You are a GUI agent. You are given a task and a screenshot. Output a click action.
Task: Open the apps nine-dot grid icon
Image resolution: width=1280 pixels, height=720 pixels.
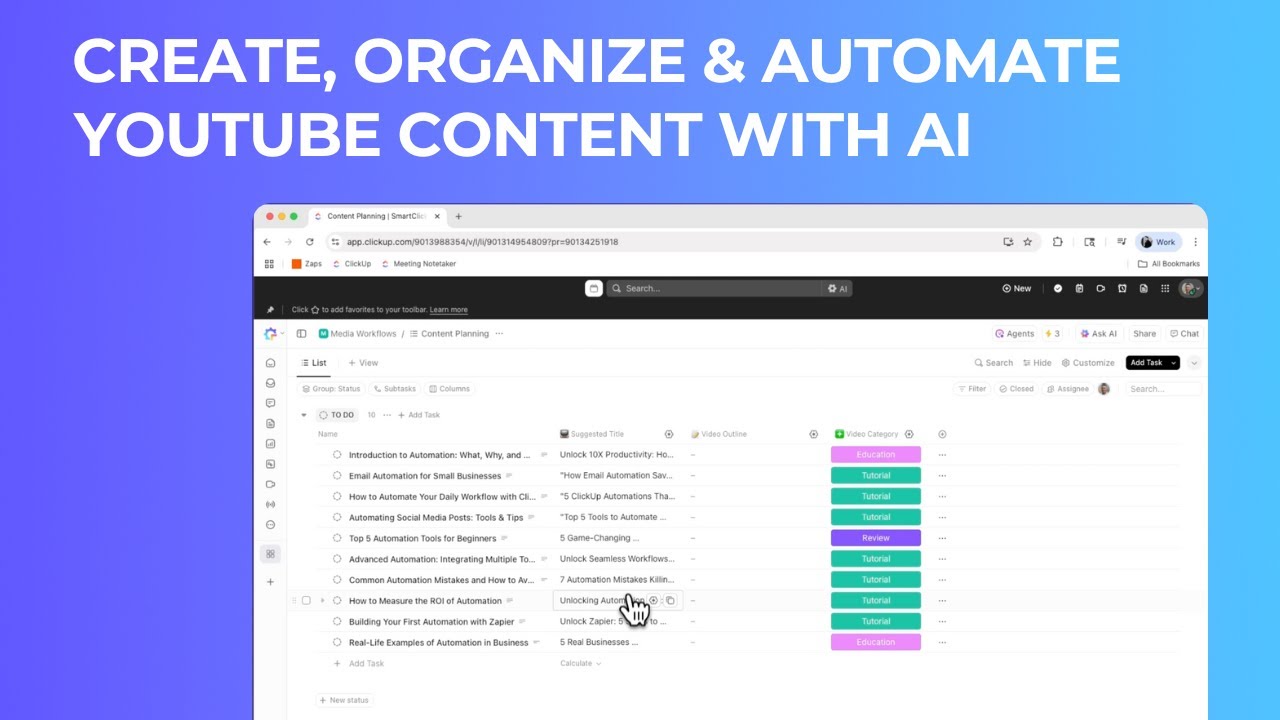tap(1165, 288)
